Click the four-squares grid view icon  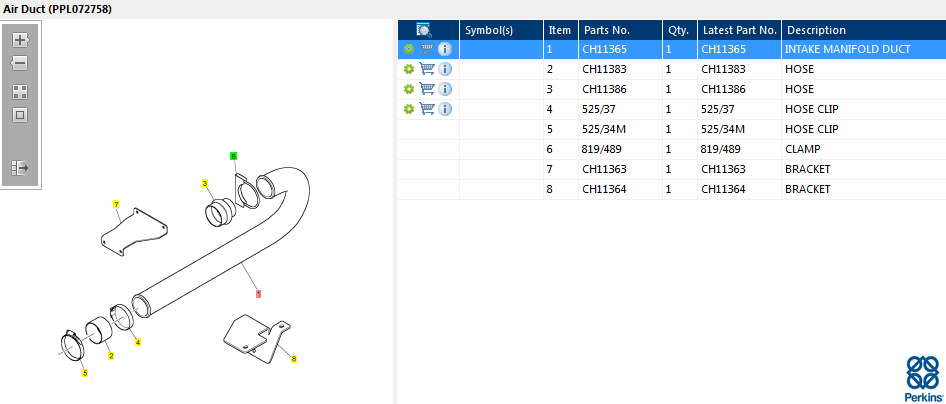click(x=21, y=92)
